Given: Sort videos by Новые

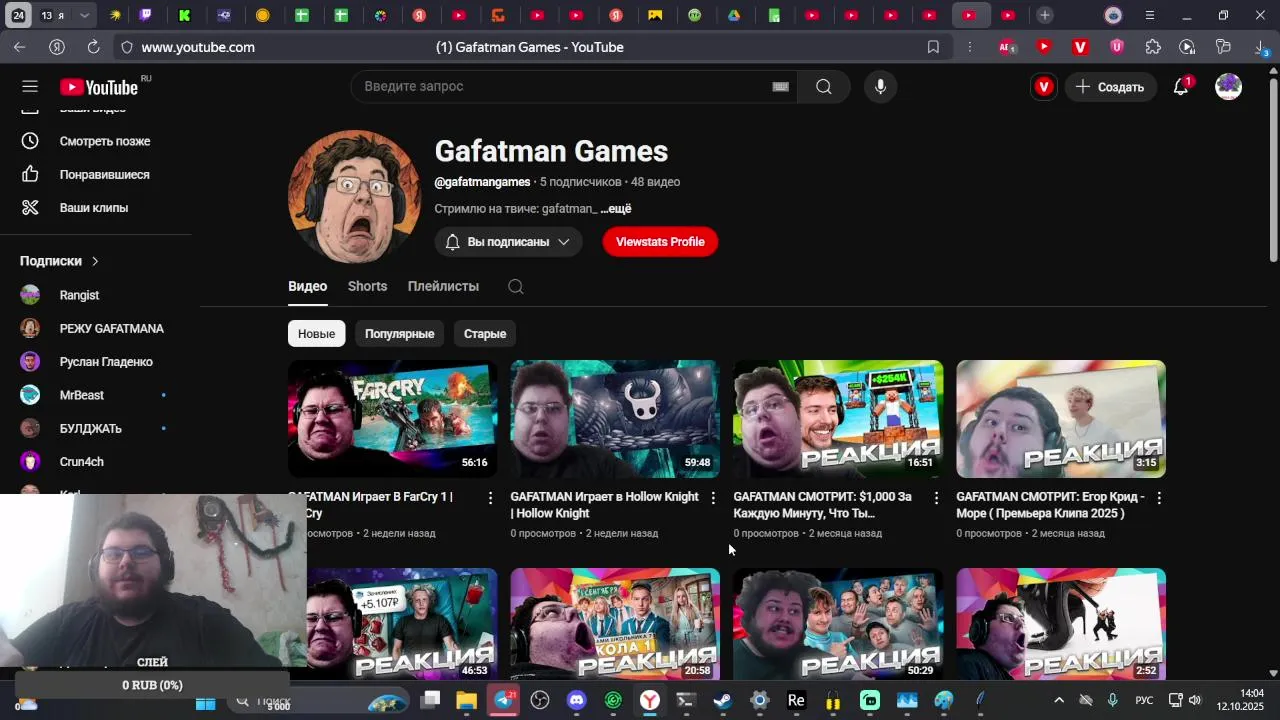Looking at the screenshot, I should coord(316,334).
